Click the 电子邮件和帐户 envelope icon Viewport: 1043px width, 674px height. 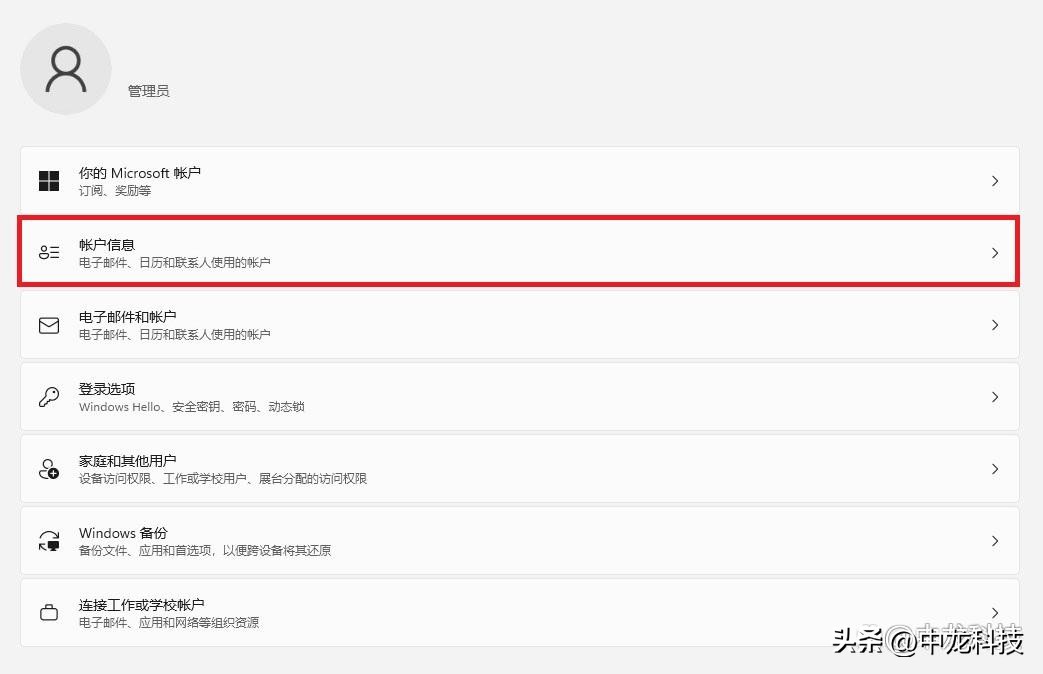(48, 324)
